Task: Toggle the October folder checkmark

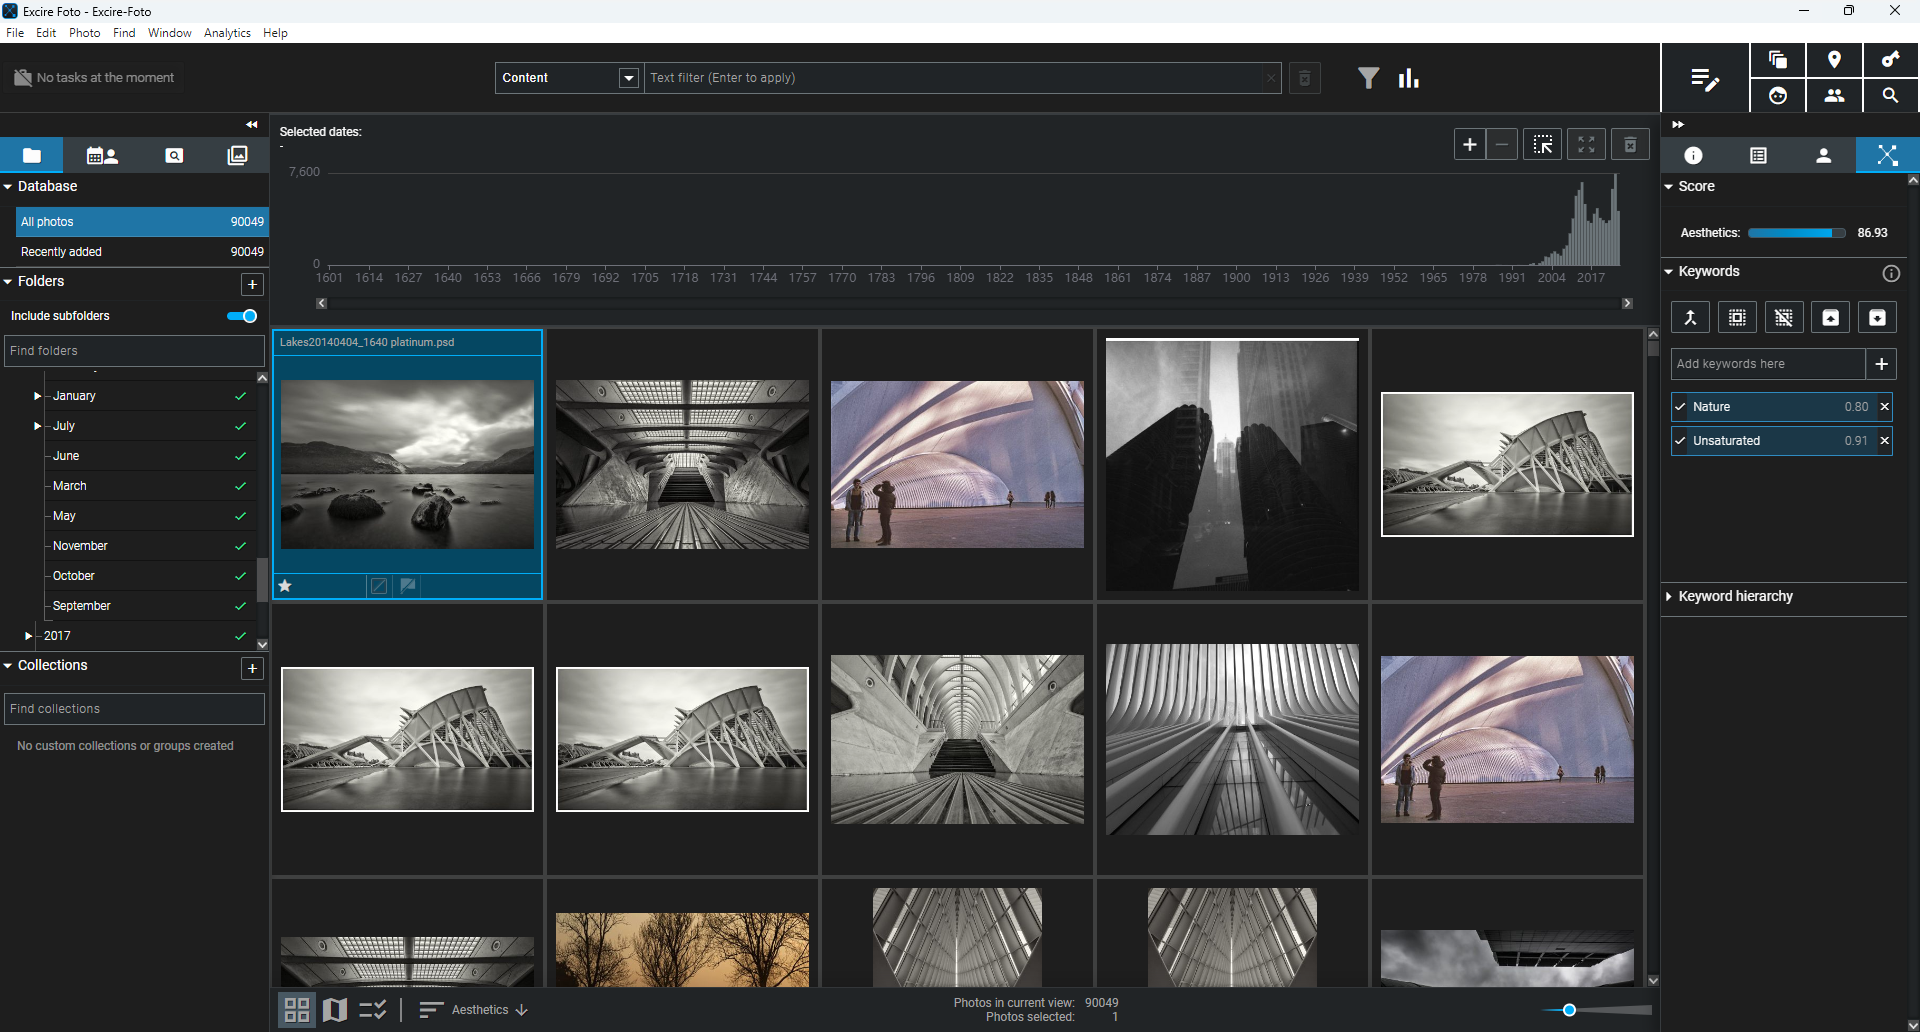Action: point(240,576)
